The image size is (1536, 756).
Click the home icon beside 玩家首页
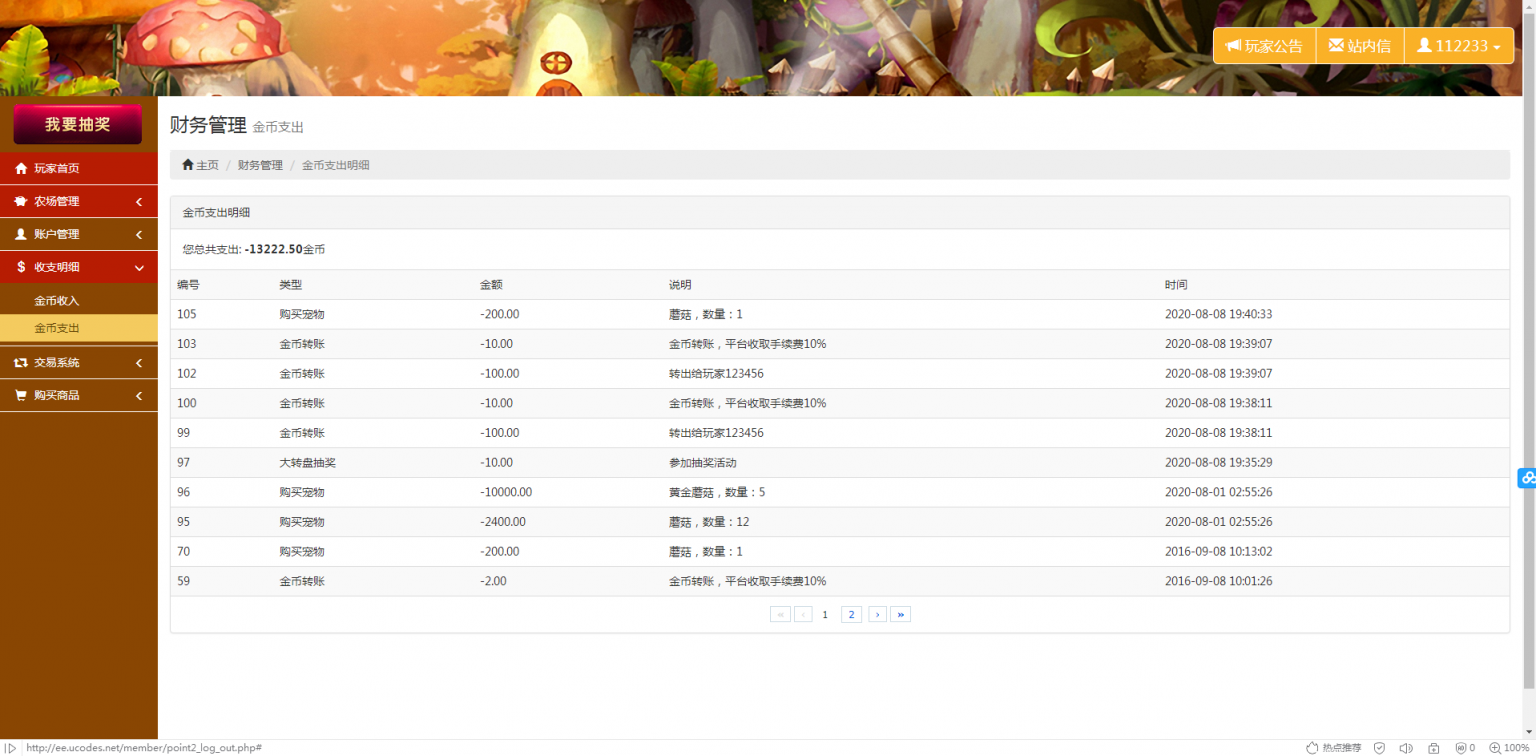pos(21,169)
